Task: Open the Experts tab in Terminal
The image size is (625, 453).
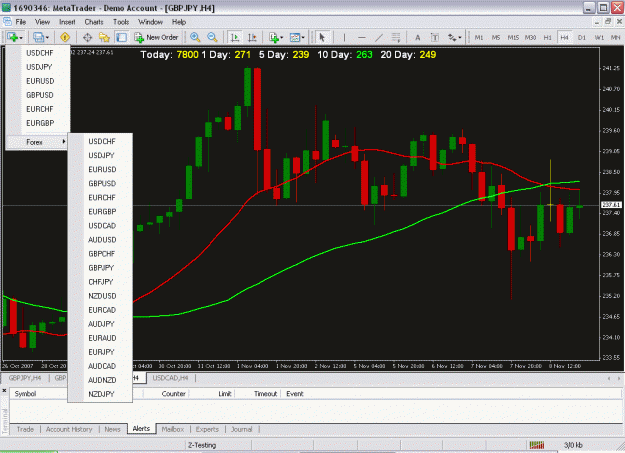Action: coord(207,429)
